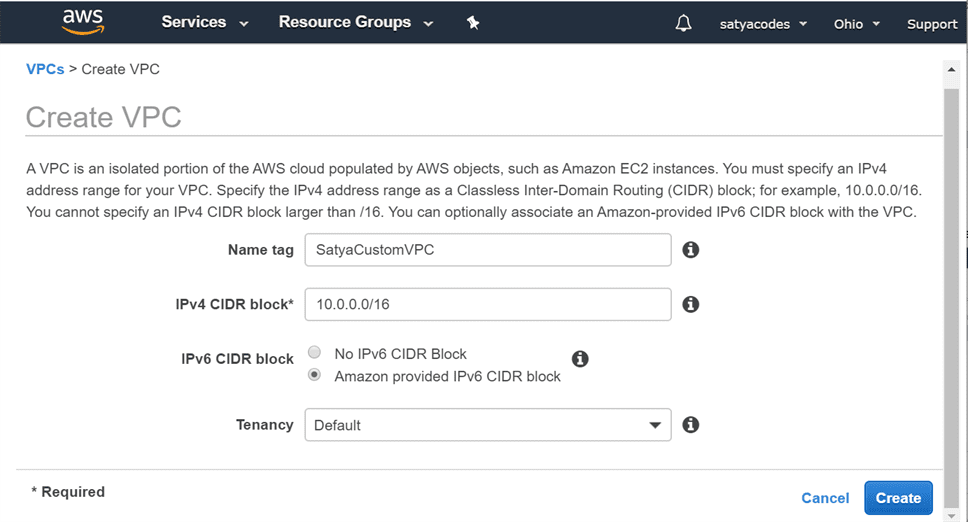Image resolution: width=968 pixels, height=522 pixels.
Task: Click the AWS logo home icon
Action: pyautogui.click(x=82, y=22)
